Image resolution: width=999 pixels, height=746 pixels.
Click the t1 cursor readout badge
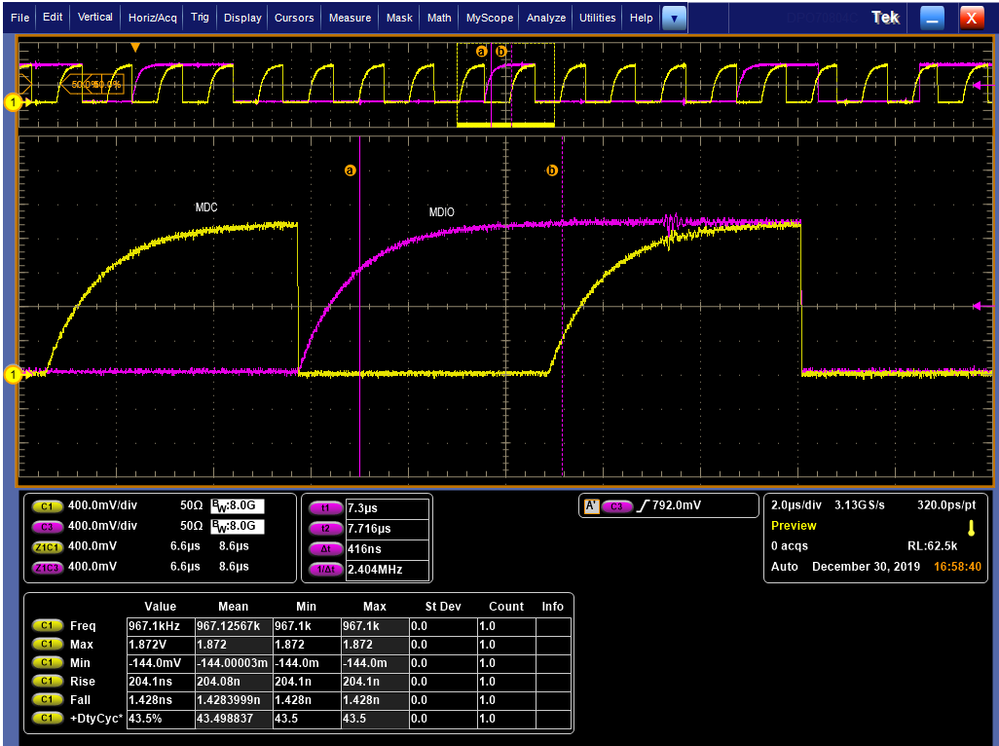coord(325,508)
